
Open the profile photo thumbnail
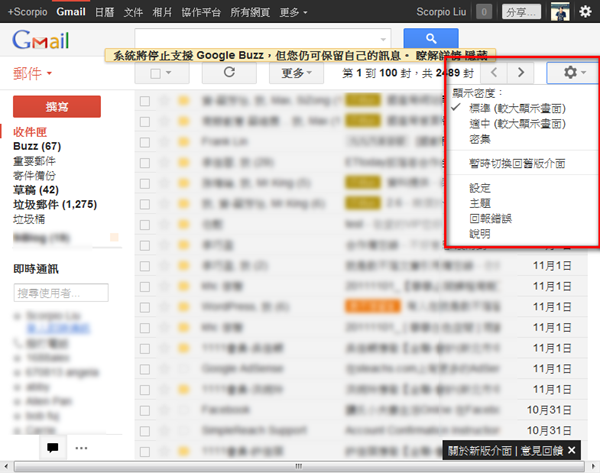560,11
